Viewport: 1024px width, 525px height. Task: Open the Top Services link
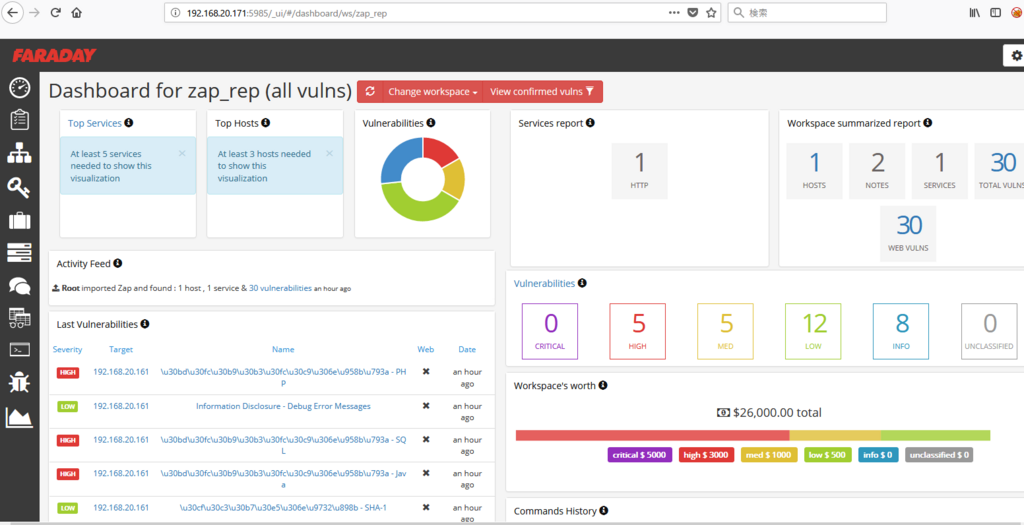point(95,123)
